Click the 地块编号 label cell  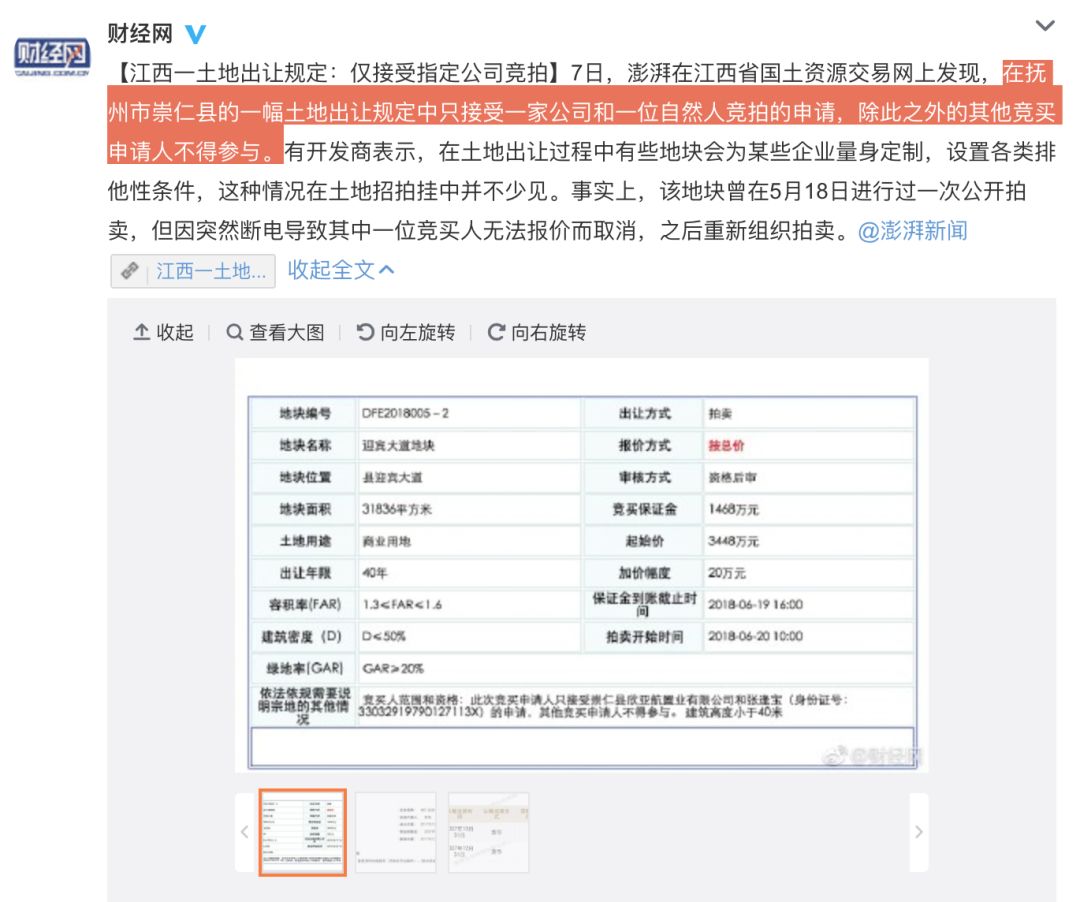pyautogui.click(x=304, y=413)
